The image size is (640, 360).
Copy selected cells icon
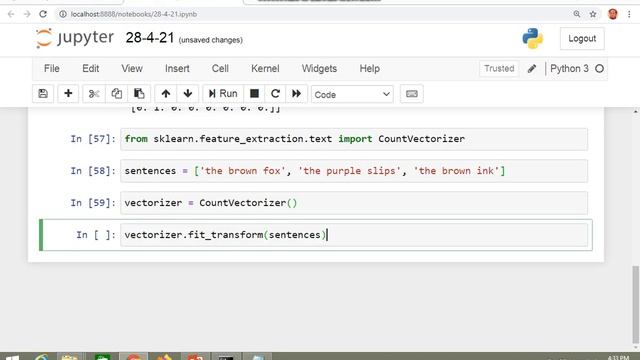coord(116,94)
